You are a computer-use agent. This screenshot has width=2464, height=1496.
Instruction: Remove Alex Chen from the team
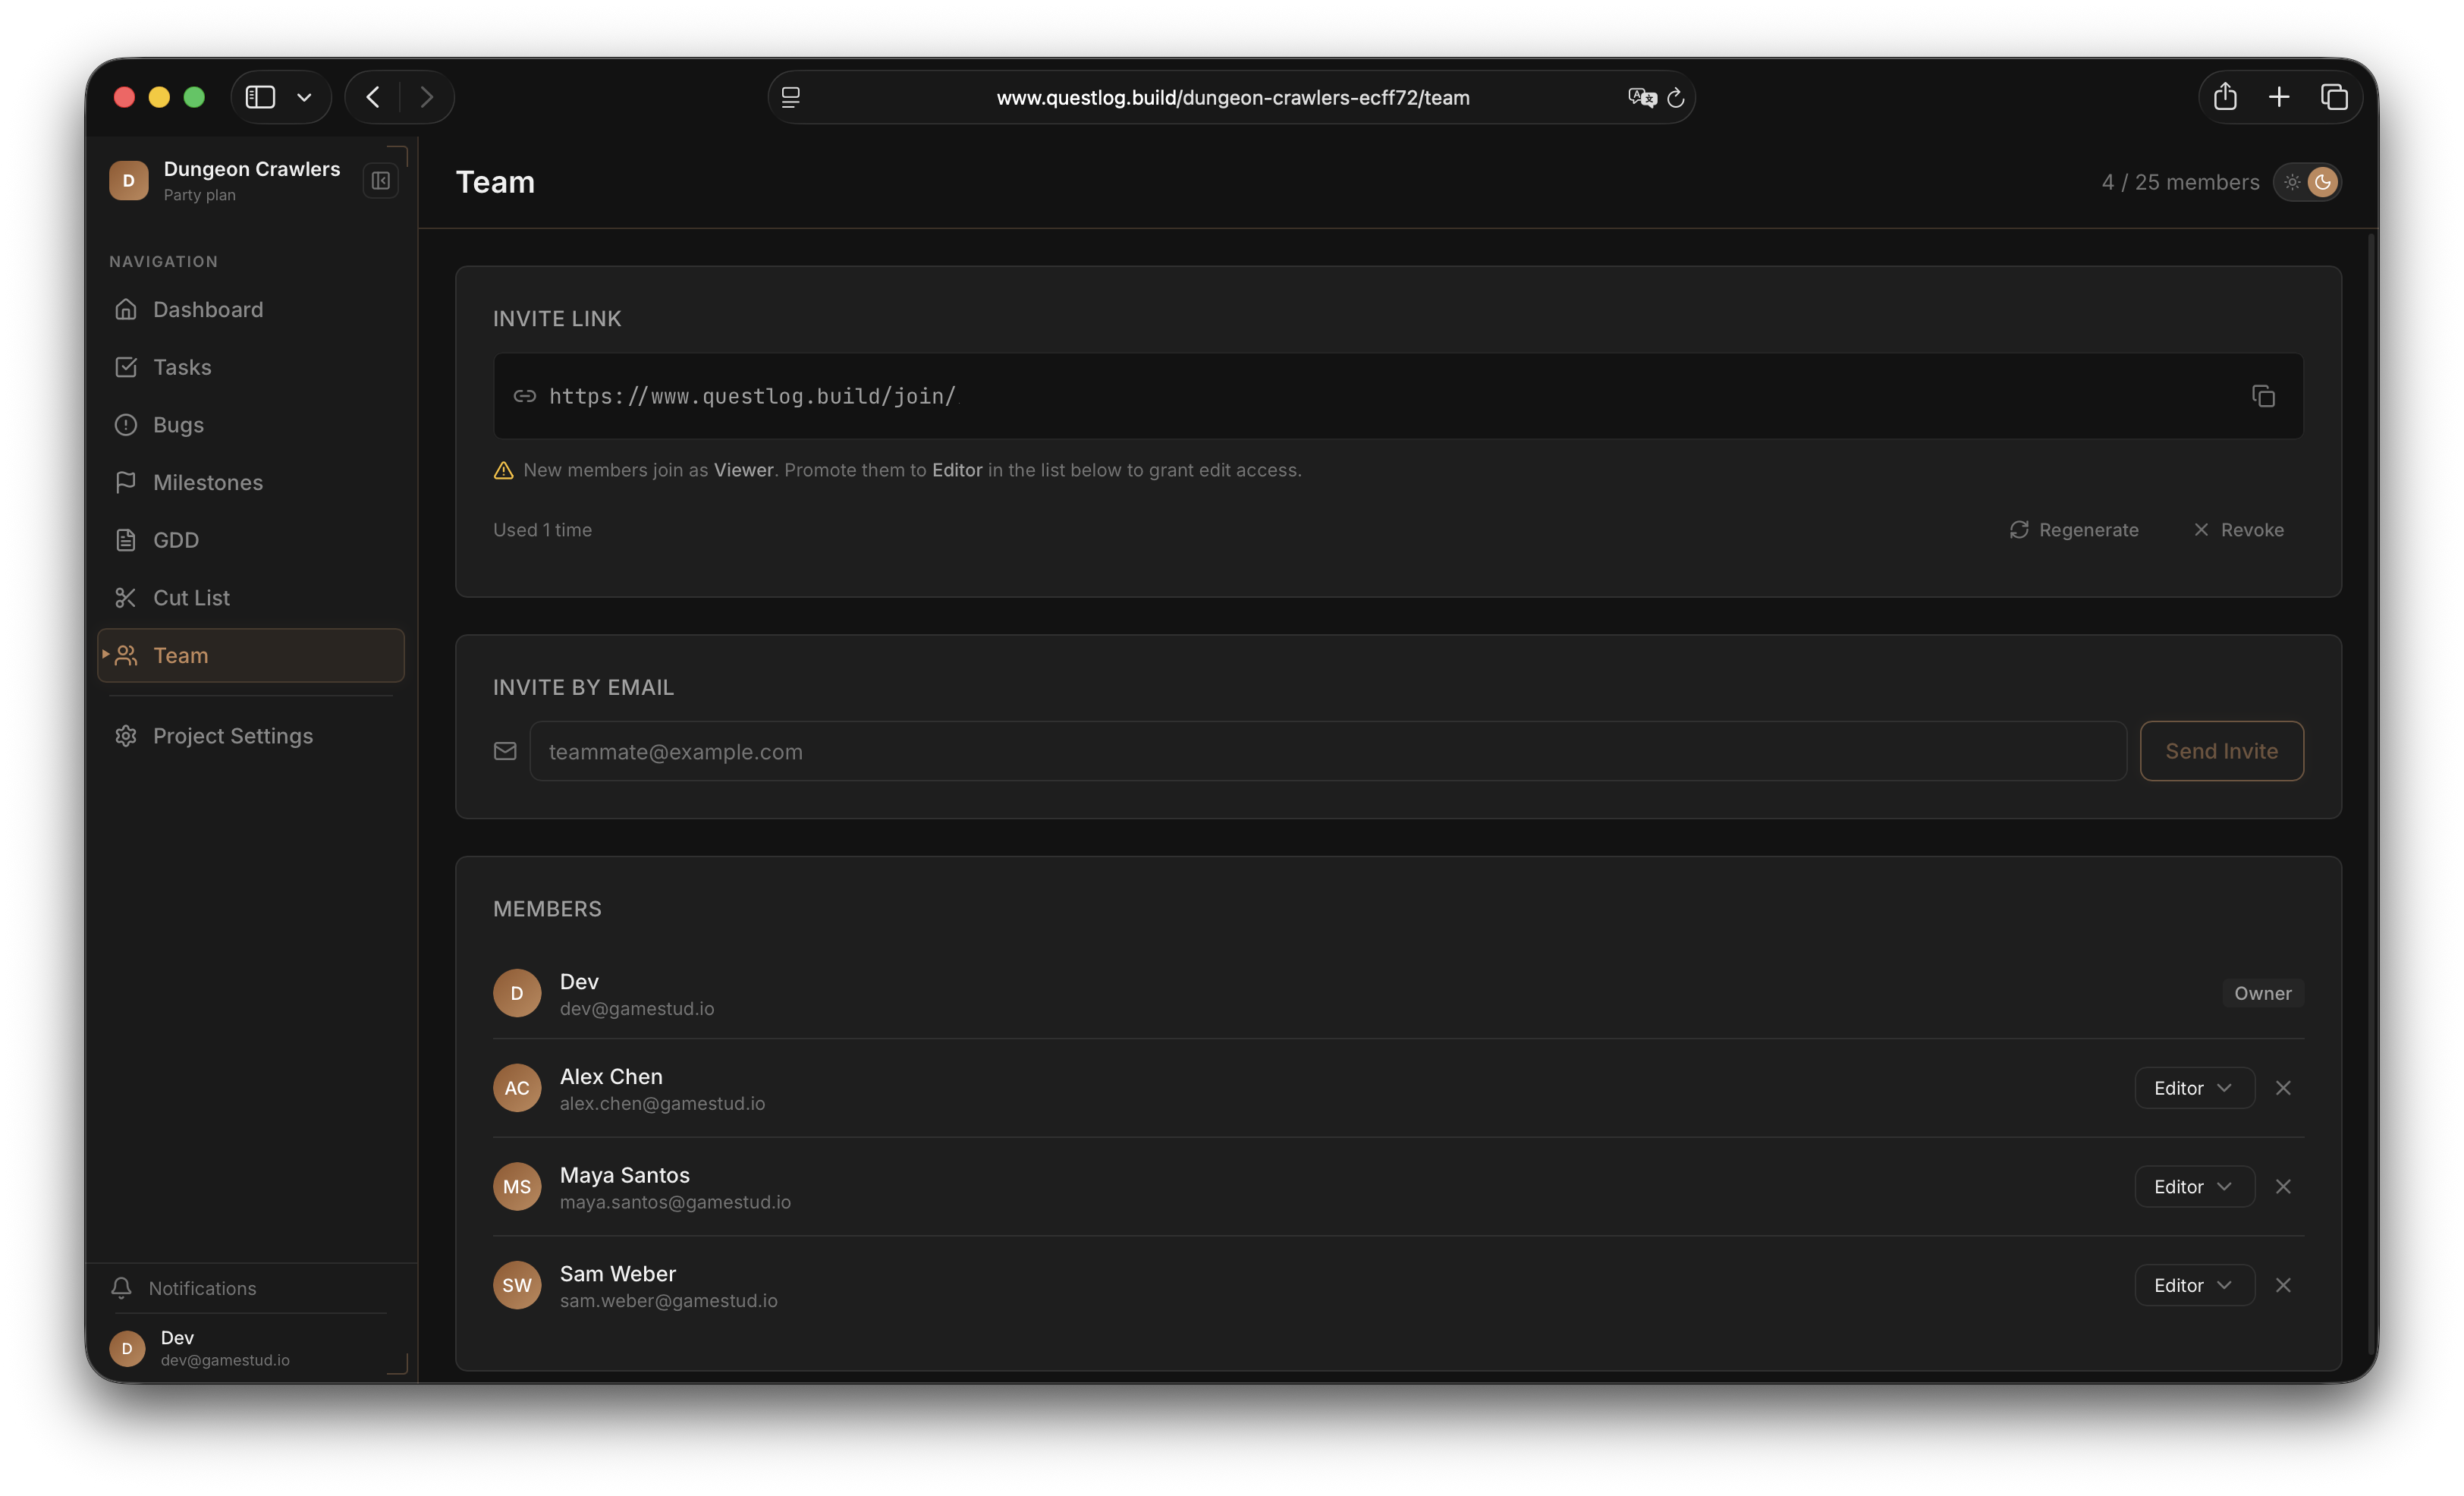2283,1088
